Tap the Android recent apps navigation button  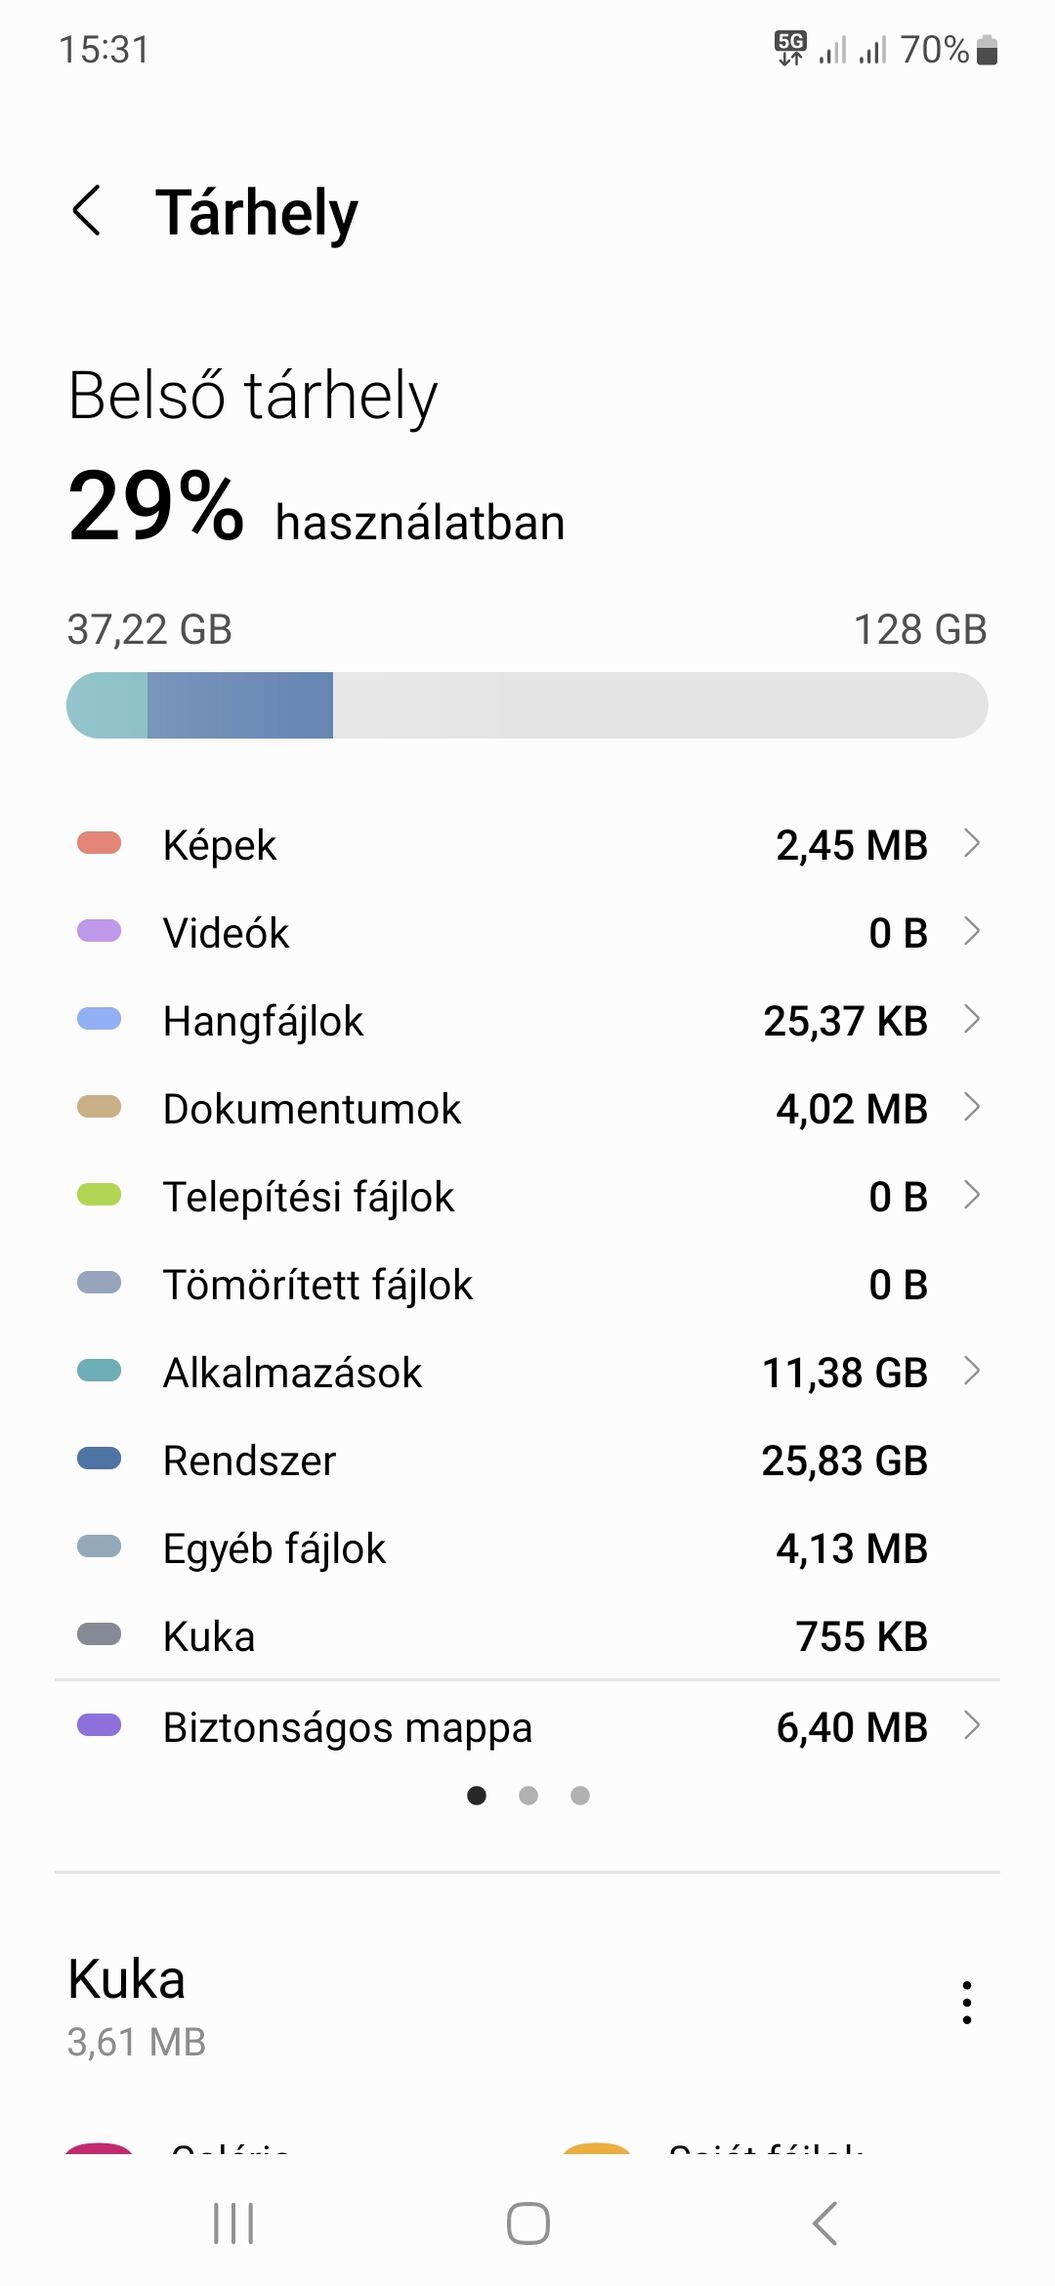233,2223
